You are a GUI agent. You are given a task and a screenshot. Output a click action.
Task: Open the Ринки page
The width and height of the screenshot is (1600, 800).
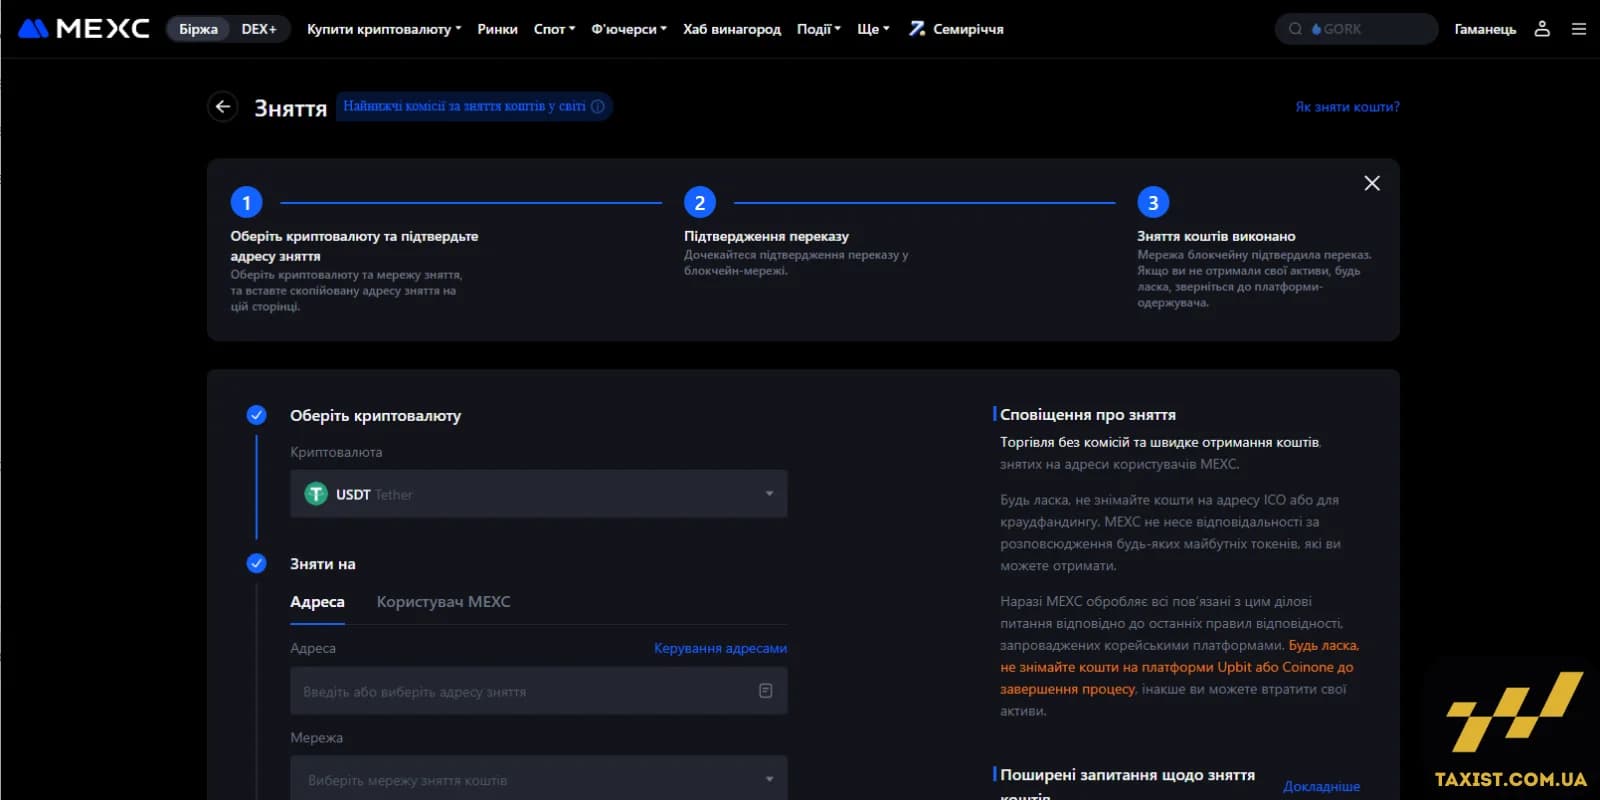497,29
